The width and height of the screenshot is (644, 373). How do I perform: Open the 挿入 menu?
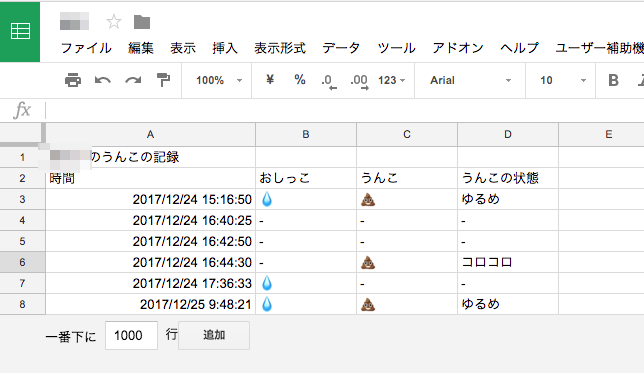pos(225,48)
